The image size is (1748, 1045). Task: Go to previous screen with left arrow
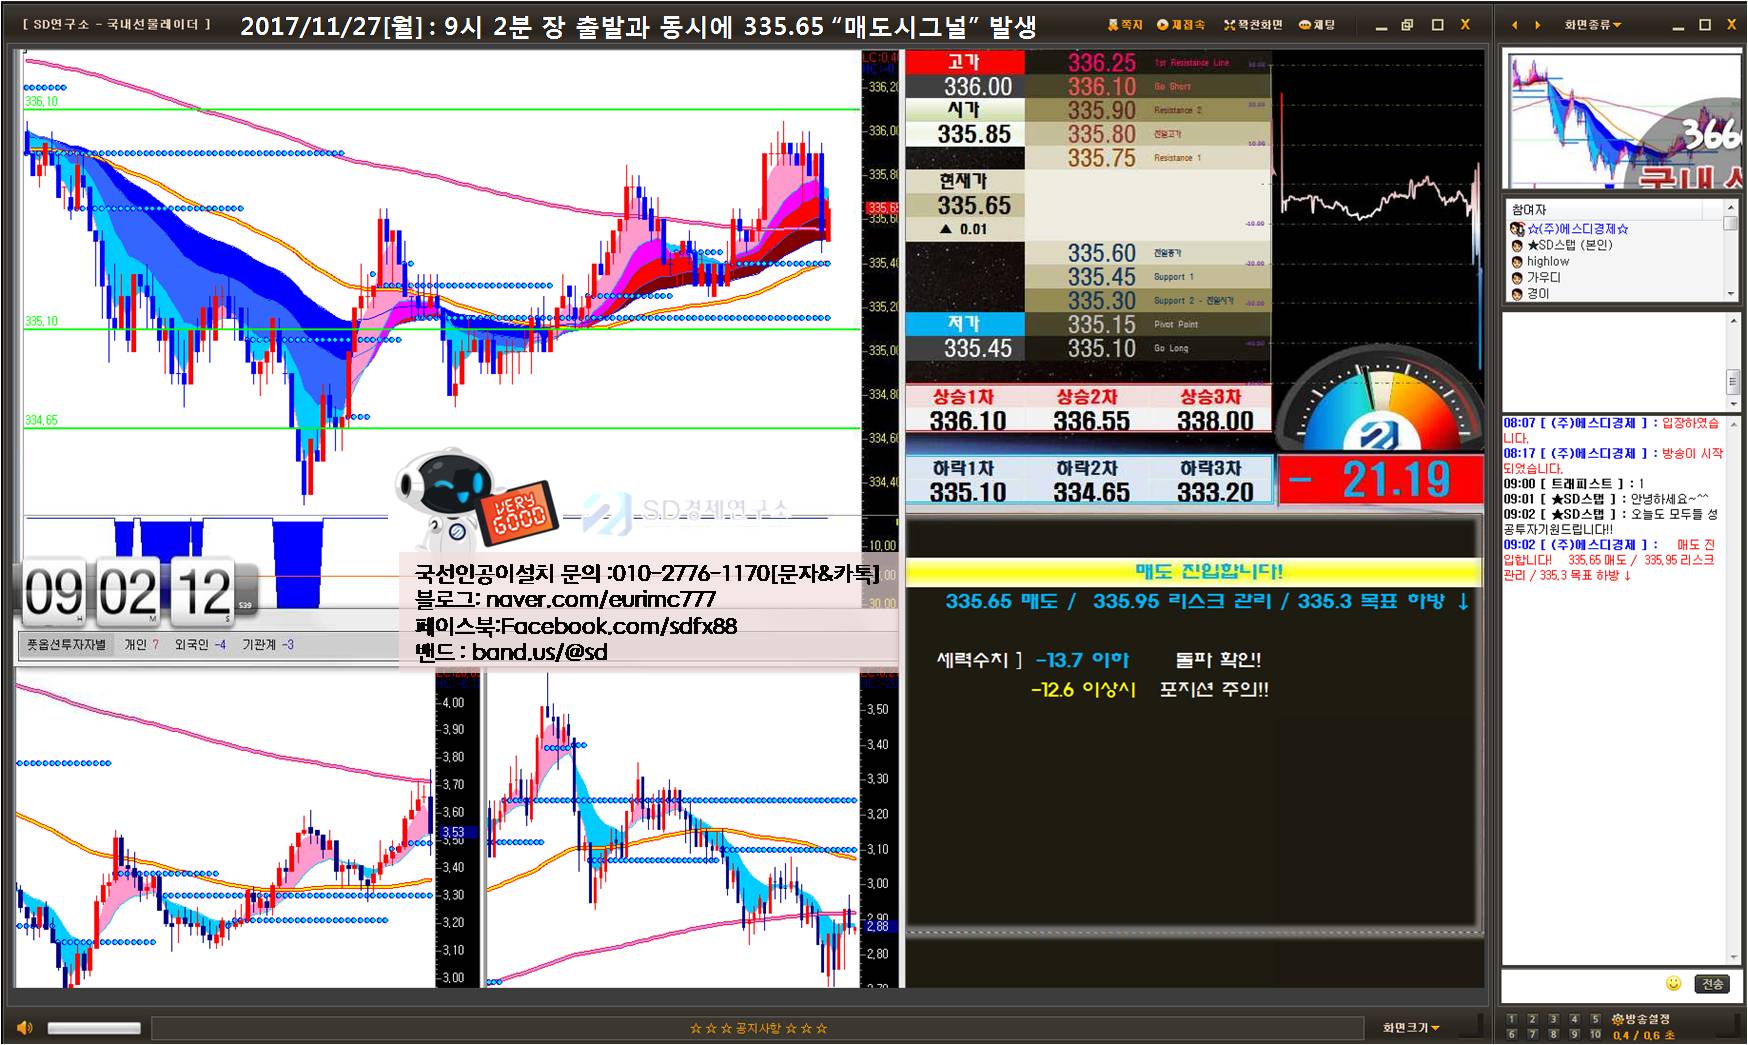[x=1514, y=25]
